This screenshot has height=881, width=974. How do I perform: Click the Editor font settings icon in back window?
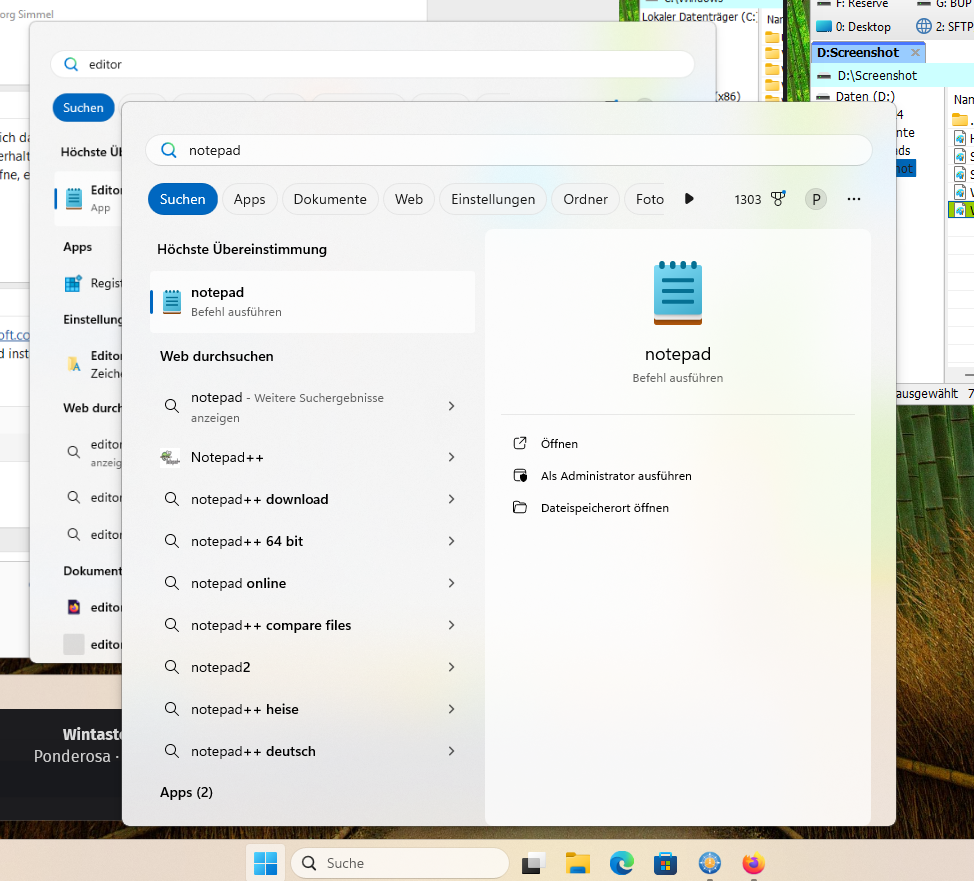pos(74,364)
